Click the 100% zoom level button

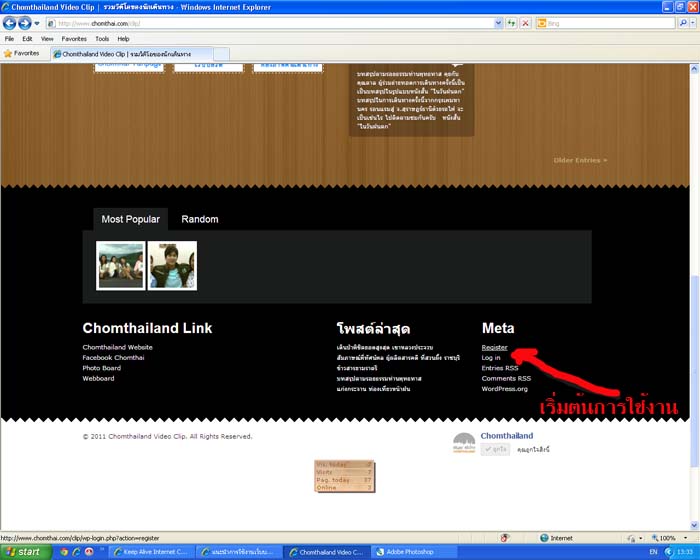(x=663, y=538)
